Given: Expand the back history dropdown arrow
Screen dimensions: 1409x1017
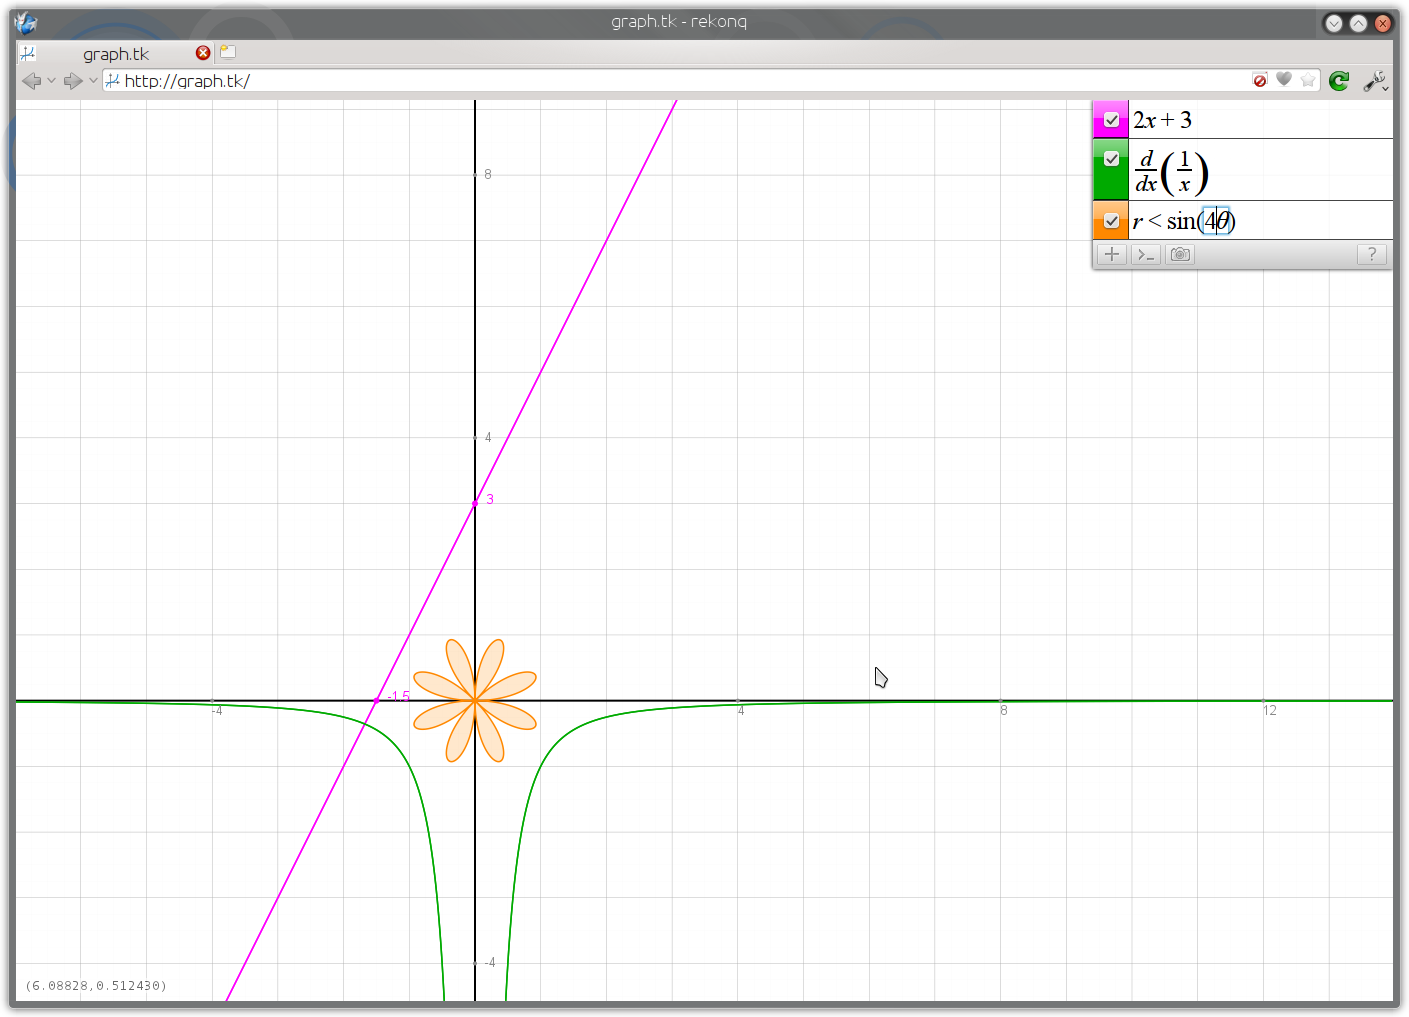Looking at the screenshot, I should 51,81.
